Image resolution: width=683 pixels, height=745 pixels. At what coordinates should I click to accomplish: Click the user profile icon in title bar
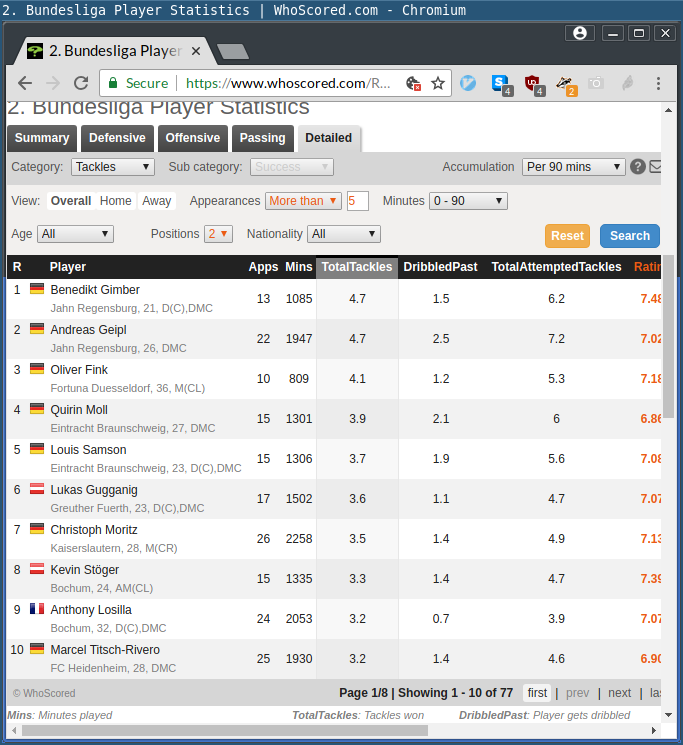pos(579,33)
